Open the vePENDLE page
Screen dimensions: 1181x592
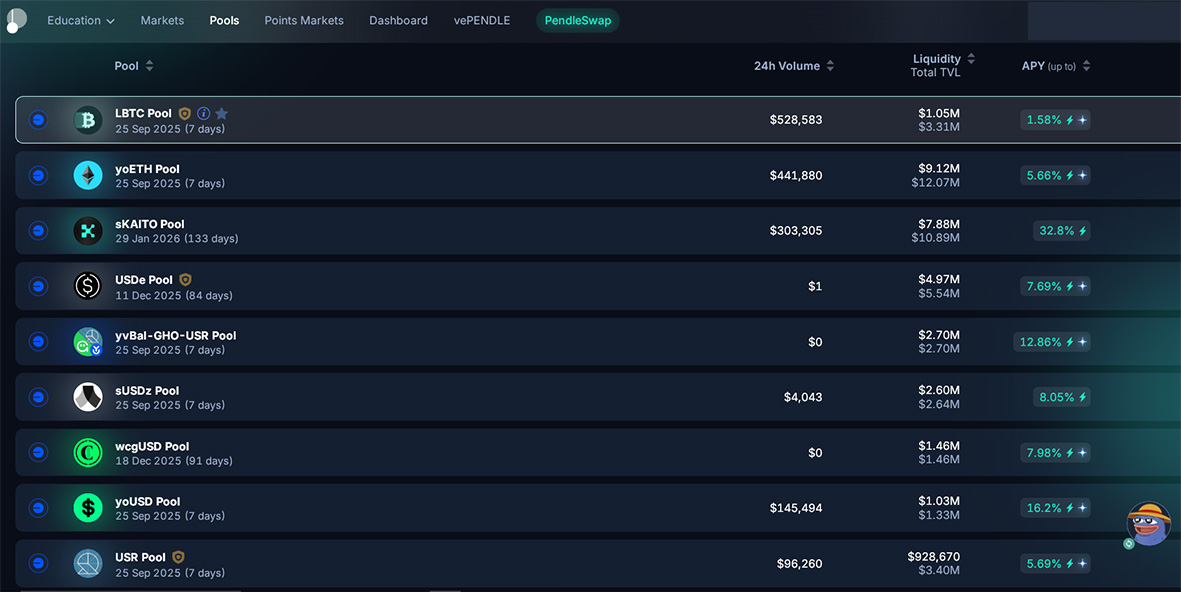(x=482, y=20)
